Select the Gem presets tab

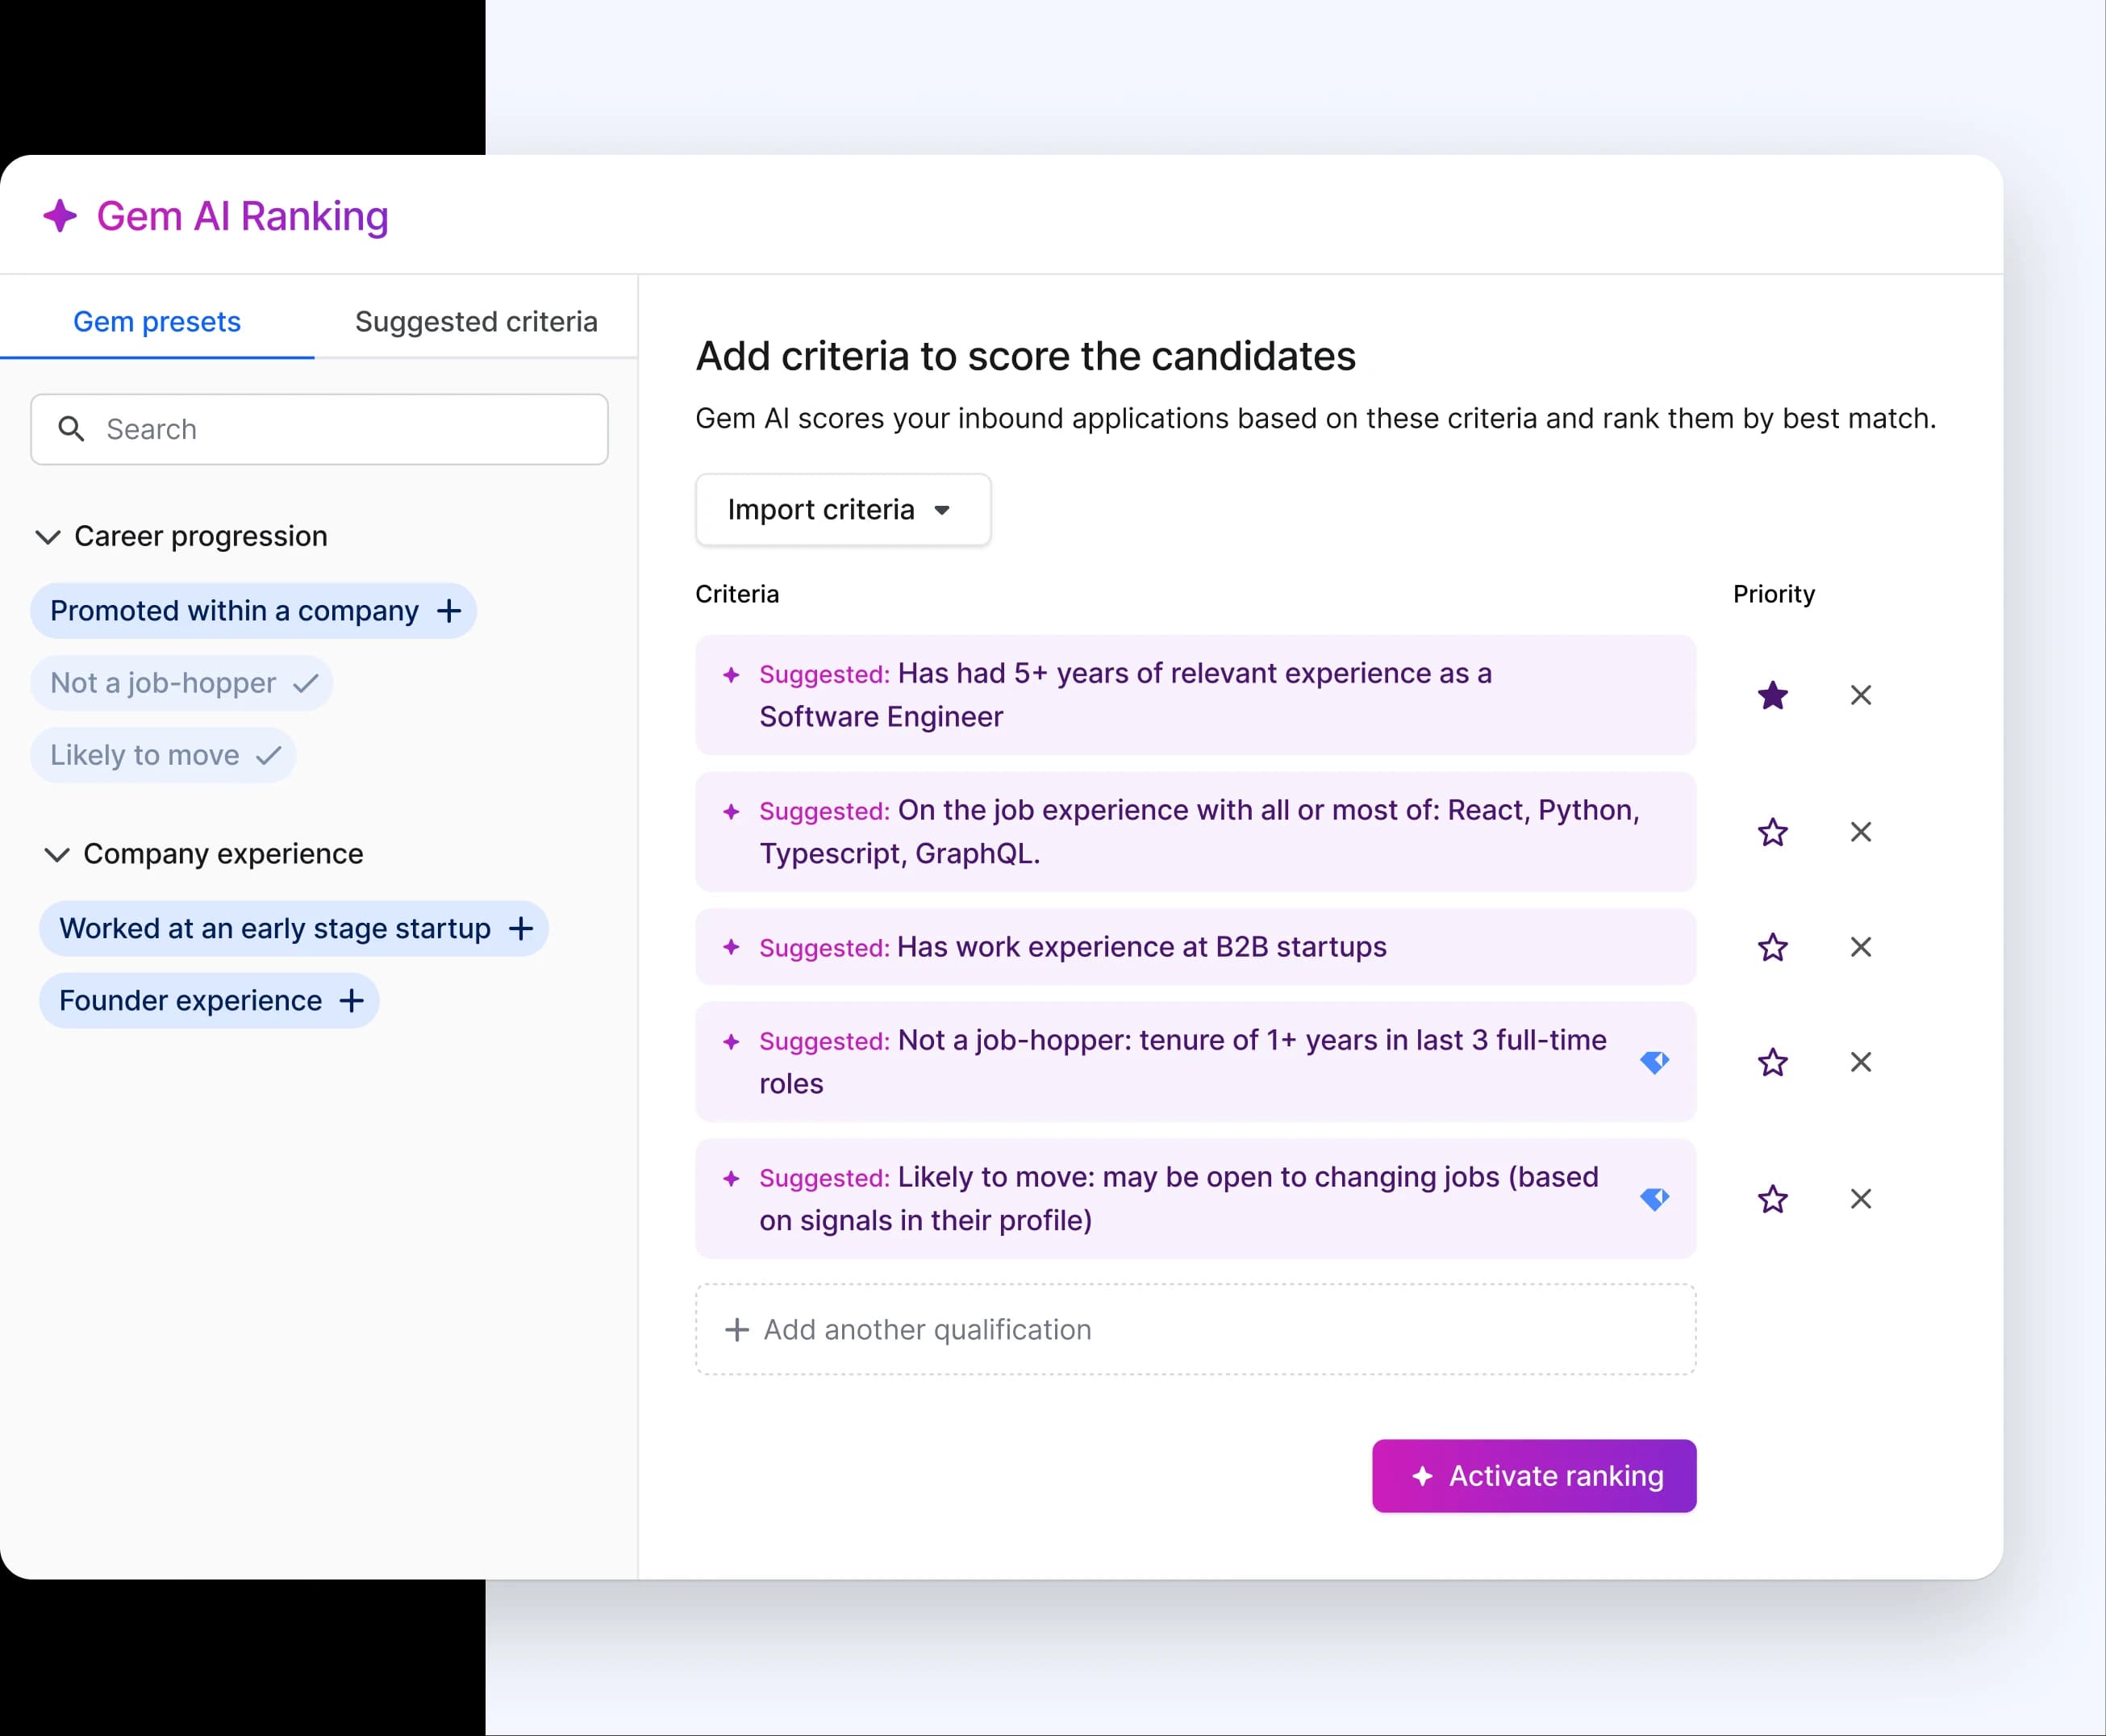pyautogui.click(x=156, y=321)
